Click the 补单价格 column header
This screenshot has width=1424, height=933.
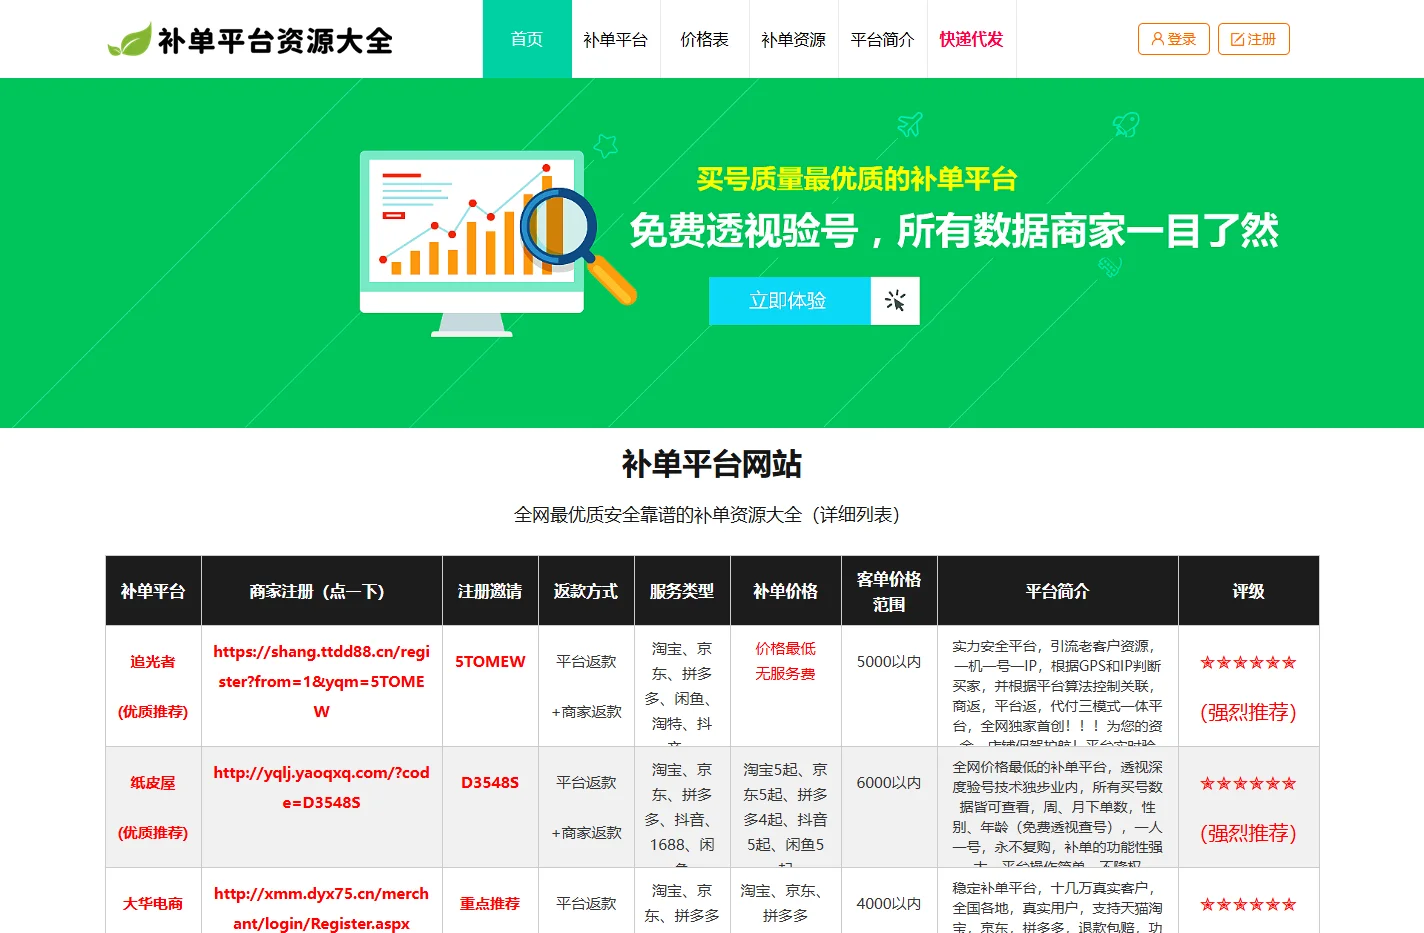(x=786, y=591)
